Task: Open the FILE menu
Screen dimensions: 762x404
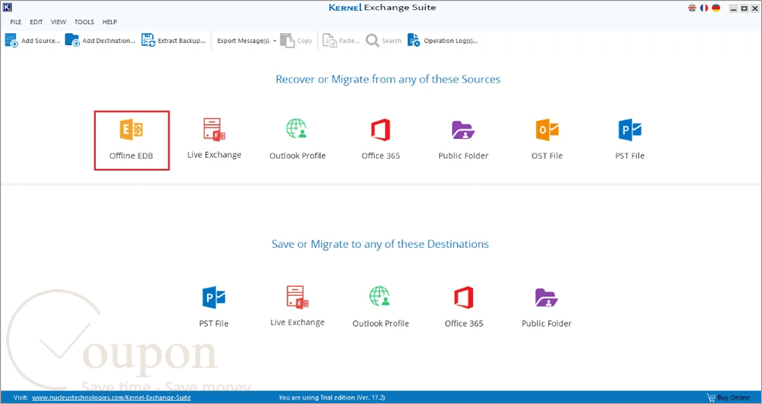Action: click(x=16, y=22)
